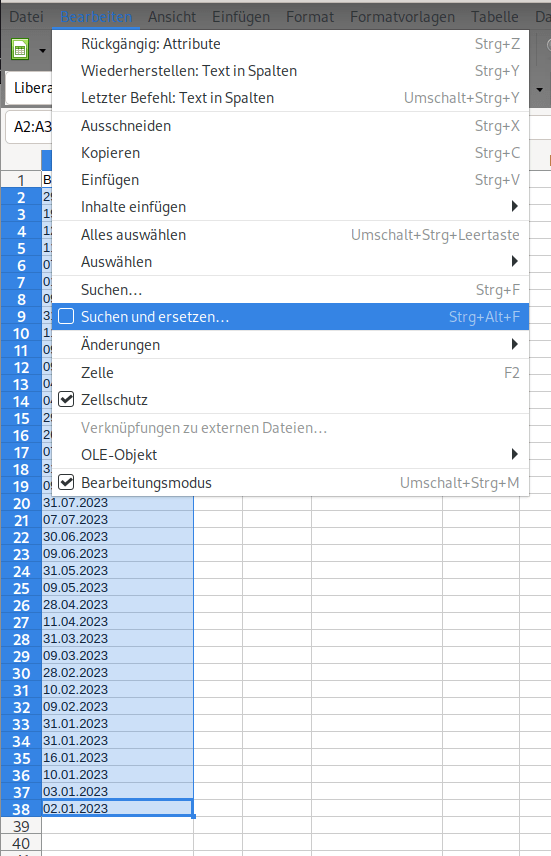Choose Wiederherstellen: Text in Spalten
The height and width of the screenshot is (856, 551).
[x=291, y=71]
